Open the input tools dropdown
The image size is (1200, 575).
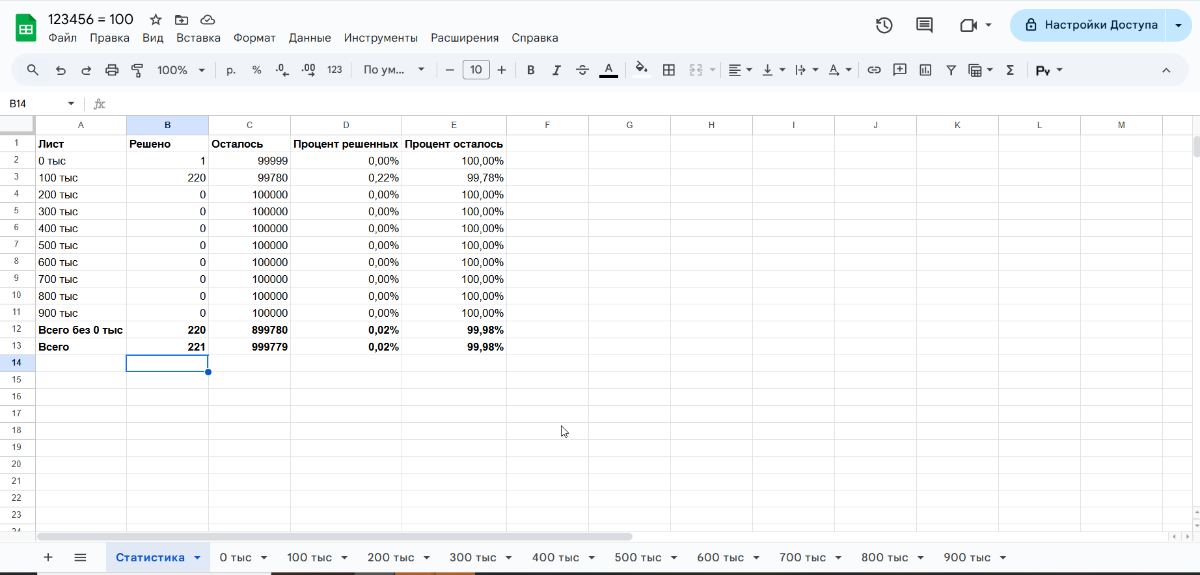coord(1049,70)
